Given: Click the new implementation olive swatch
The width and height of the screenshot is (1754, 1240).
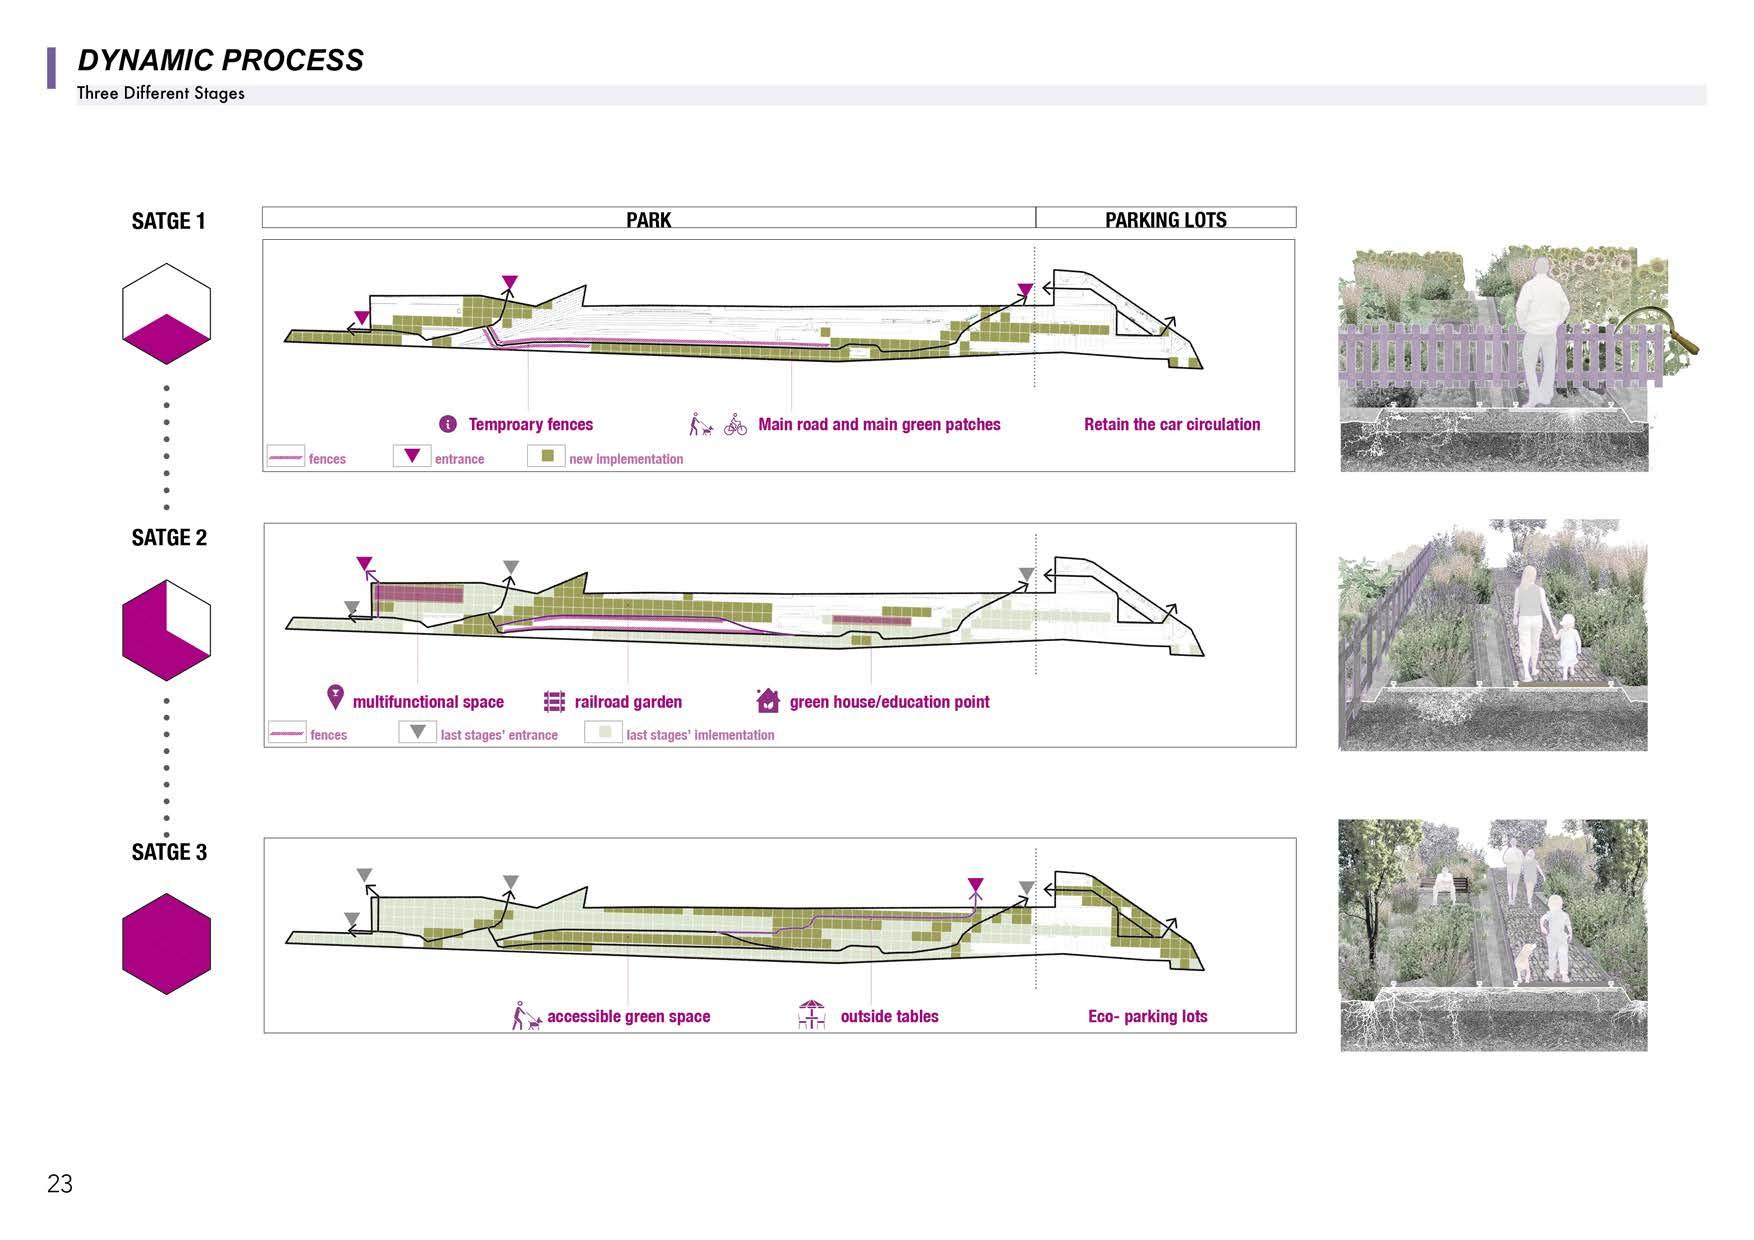Looking at the screenshot, I should click(x=547, y=456).
